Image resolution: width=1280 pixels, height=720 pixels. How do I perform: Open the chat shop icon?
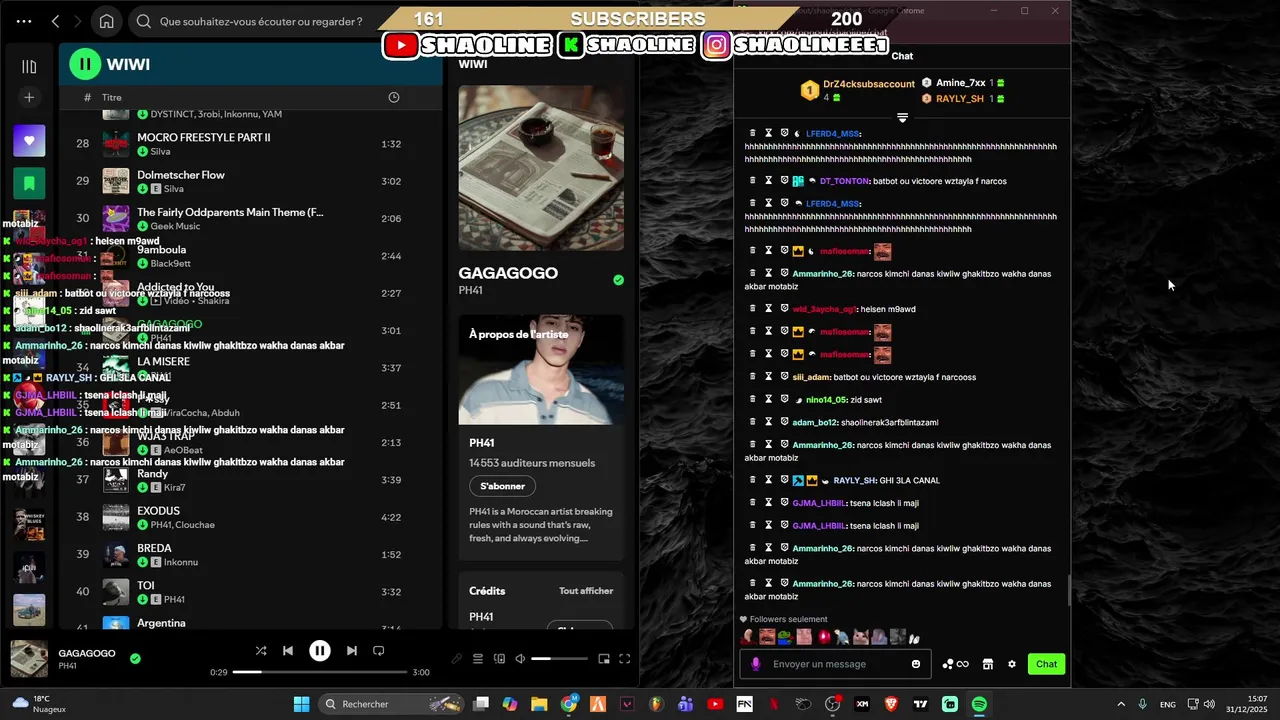click(x=987, y=664)
